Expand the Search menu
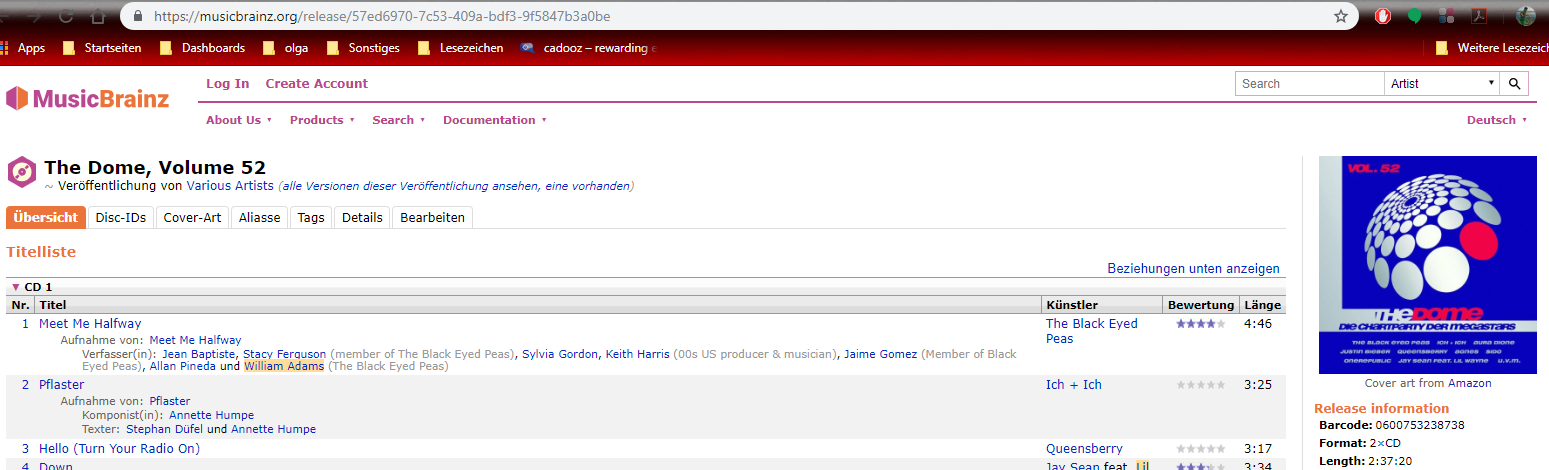 coord(398,120)
